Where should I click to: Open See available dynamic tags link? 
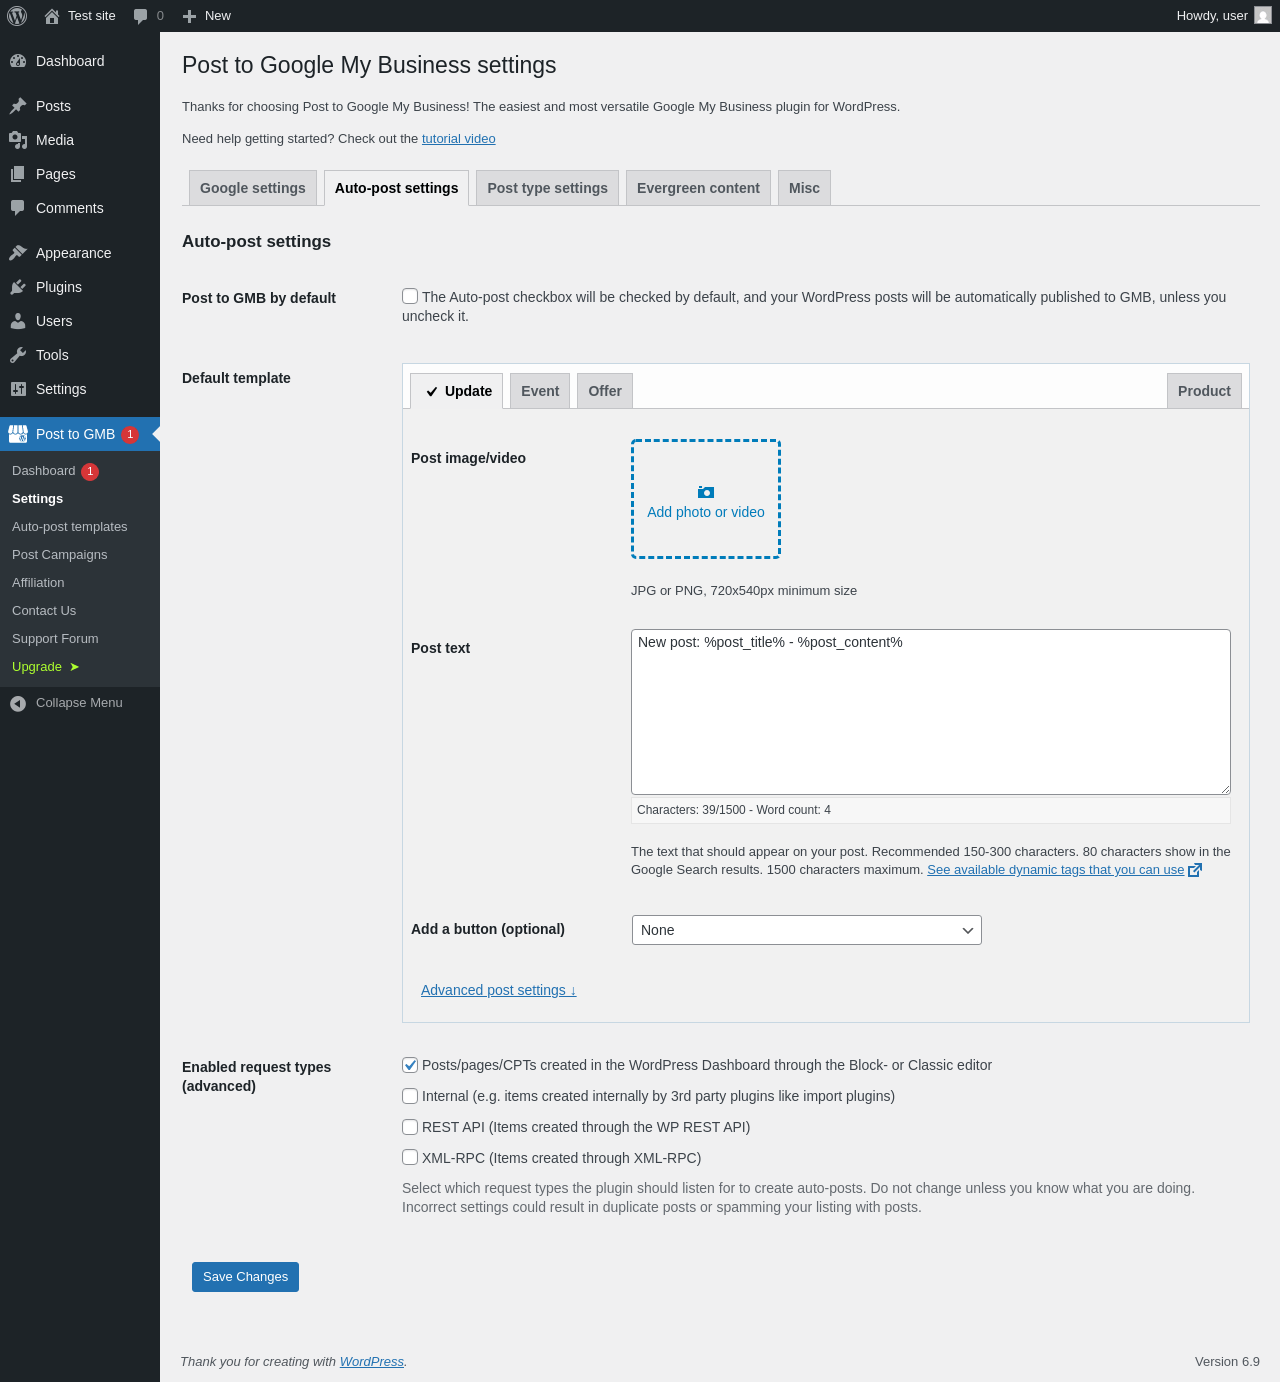[x=1056, y=870]
